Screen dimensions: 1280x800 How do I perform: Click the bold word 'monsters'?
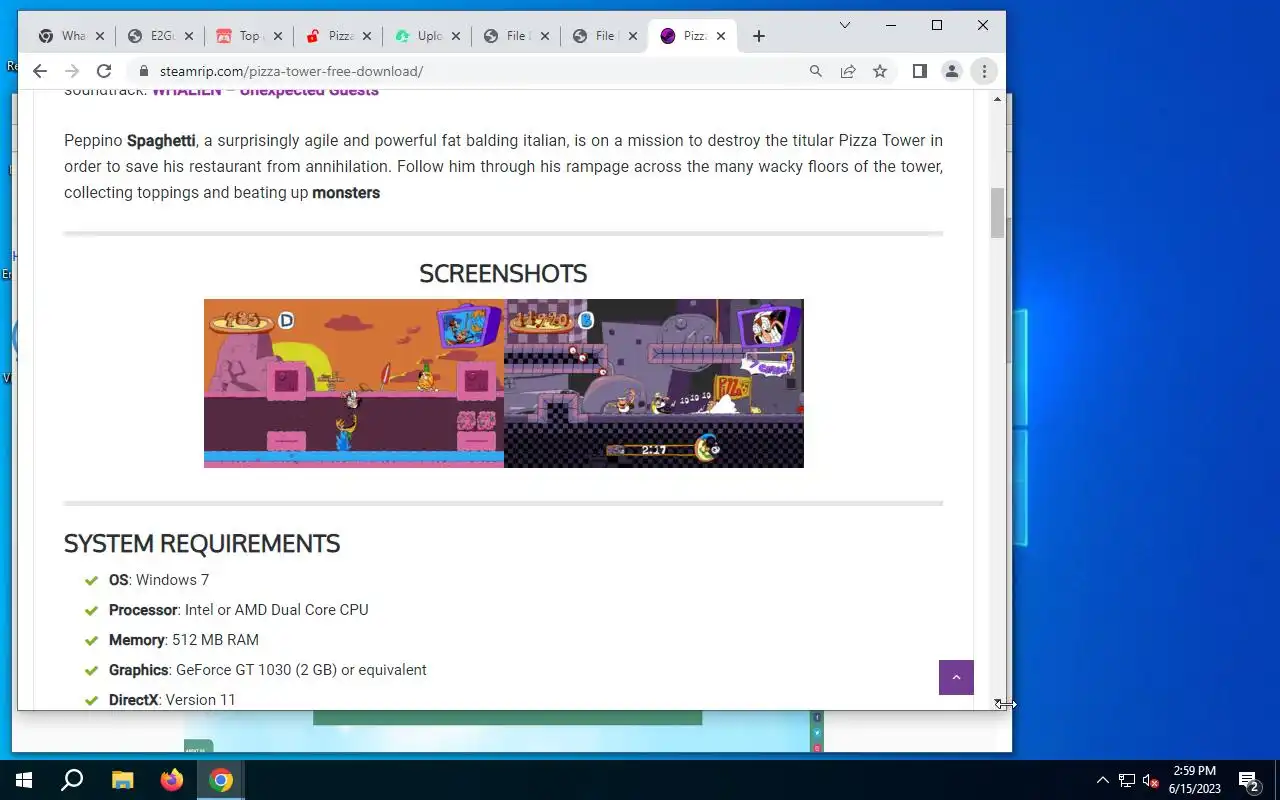point(346,193)
